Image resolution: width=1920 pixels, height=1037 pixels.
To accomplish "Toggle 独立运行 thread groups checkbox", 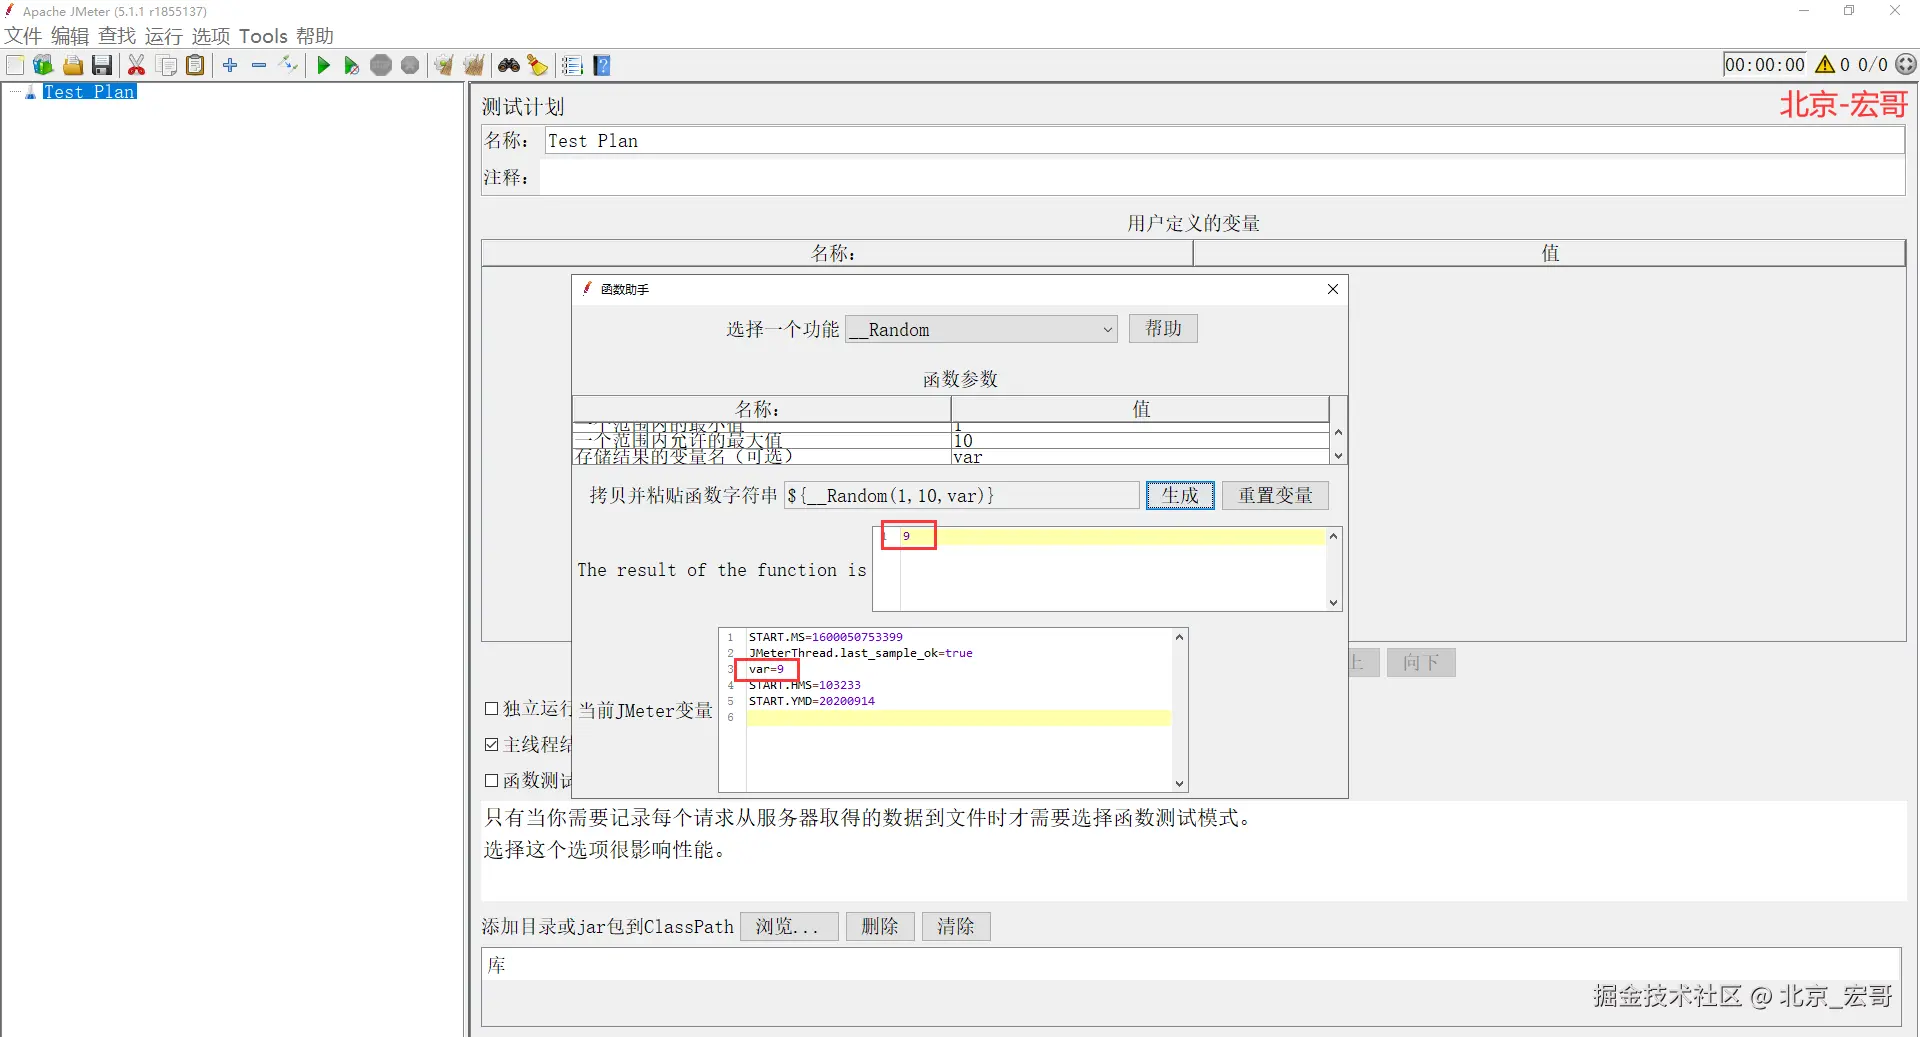I will point(491,709).
